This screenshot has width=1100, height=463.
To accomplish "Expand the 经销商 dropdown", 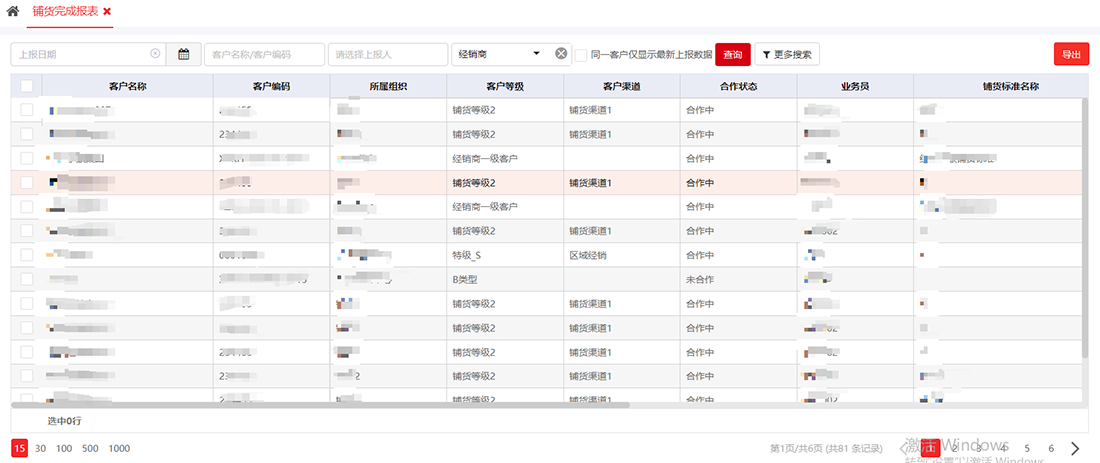I will click(536, 54).
